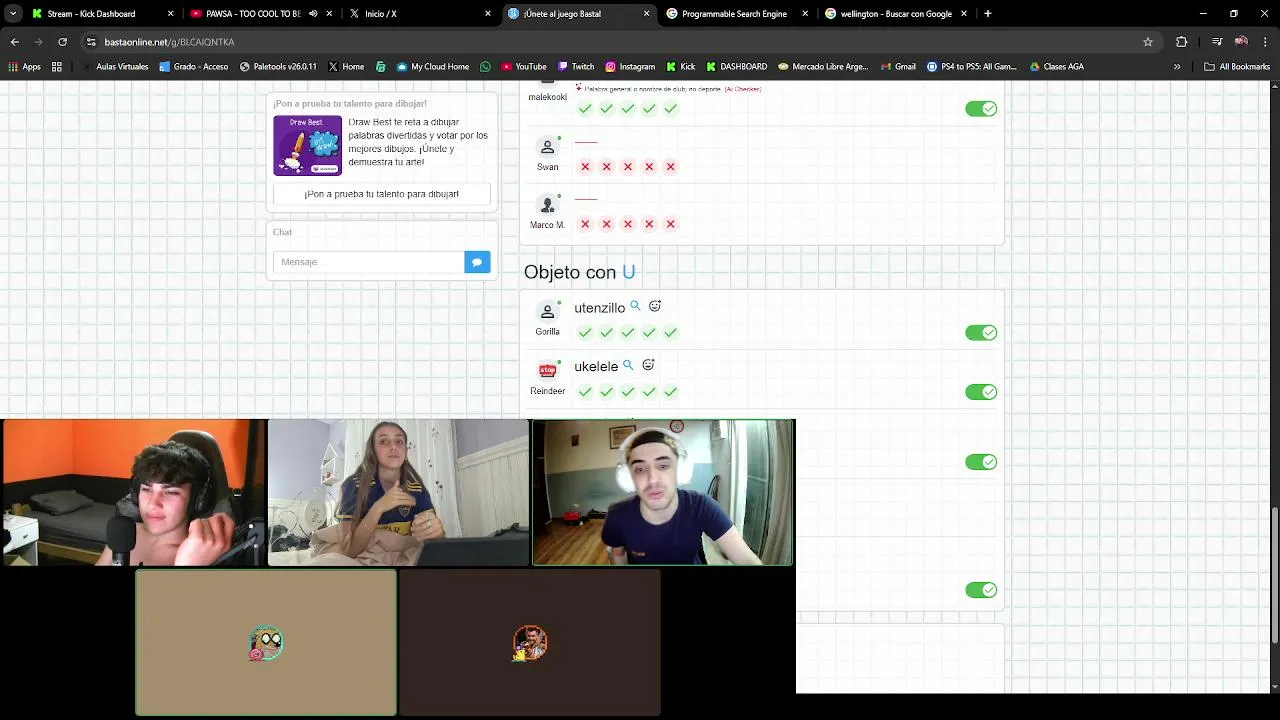Open the tab search dropdown arrow

point(13,14)
